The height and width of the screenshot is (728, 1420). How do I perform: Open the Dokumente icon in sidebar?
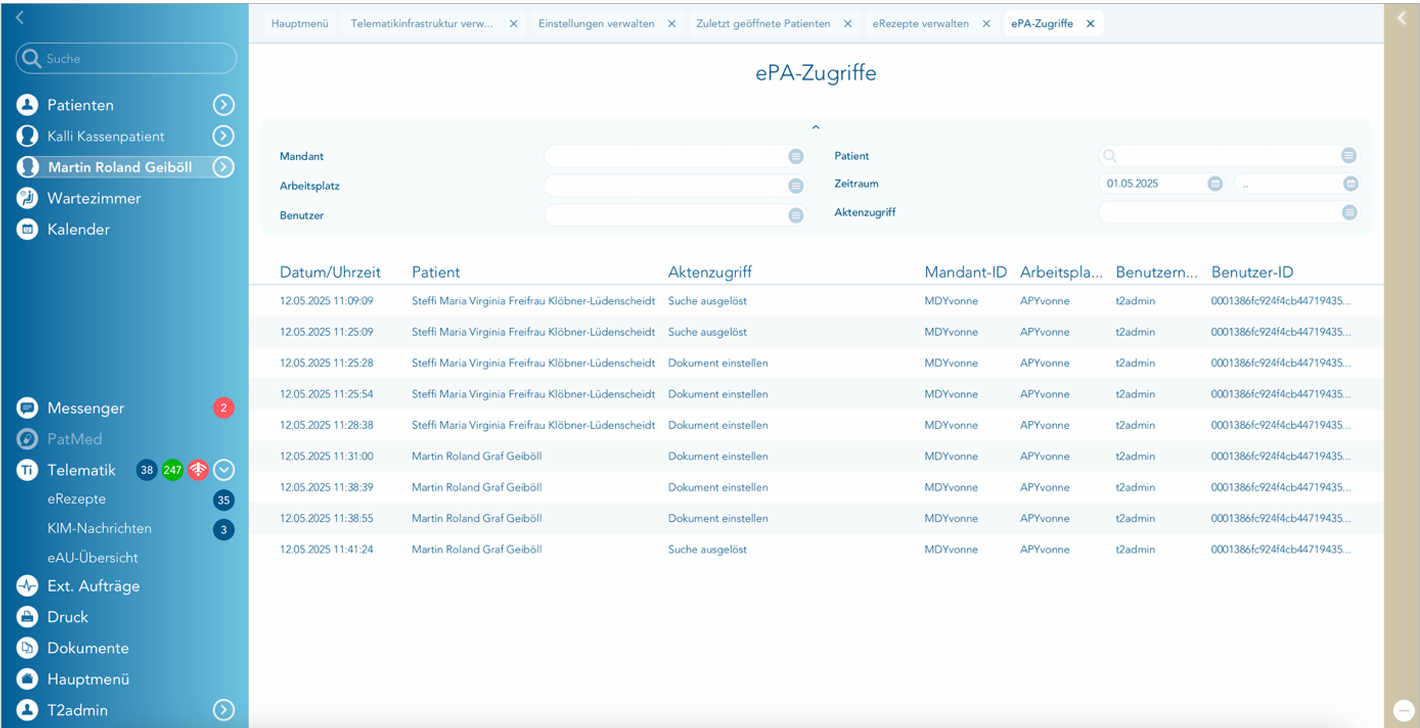pyautogui.click(x=27, y=648)
